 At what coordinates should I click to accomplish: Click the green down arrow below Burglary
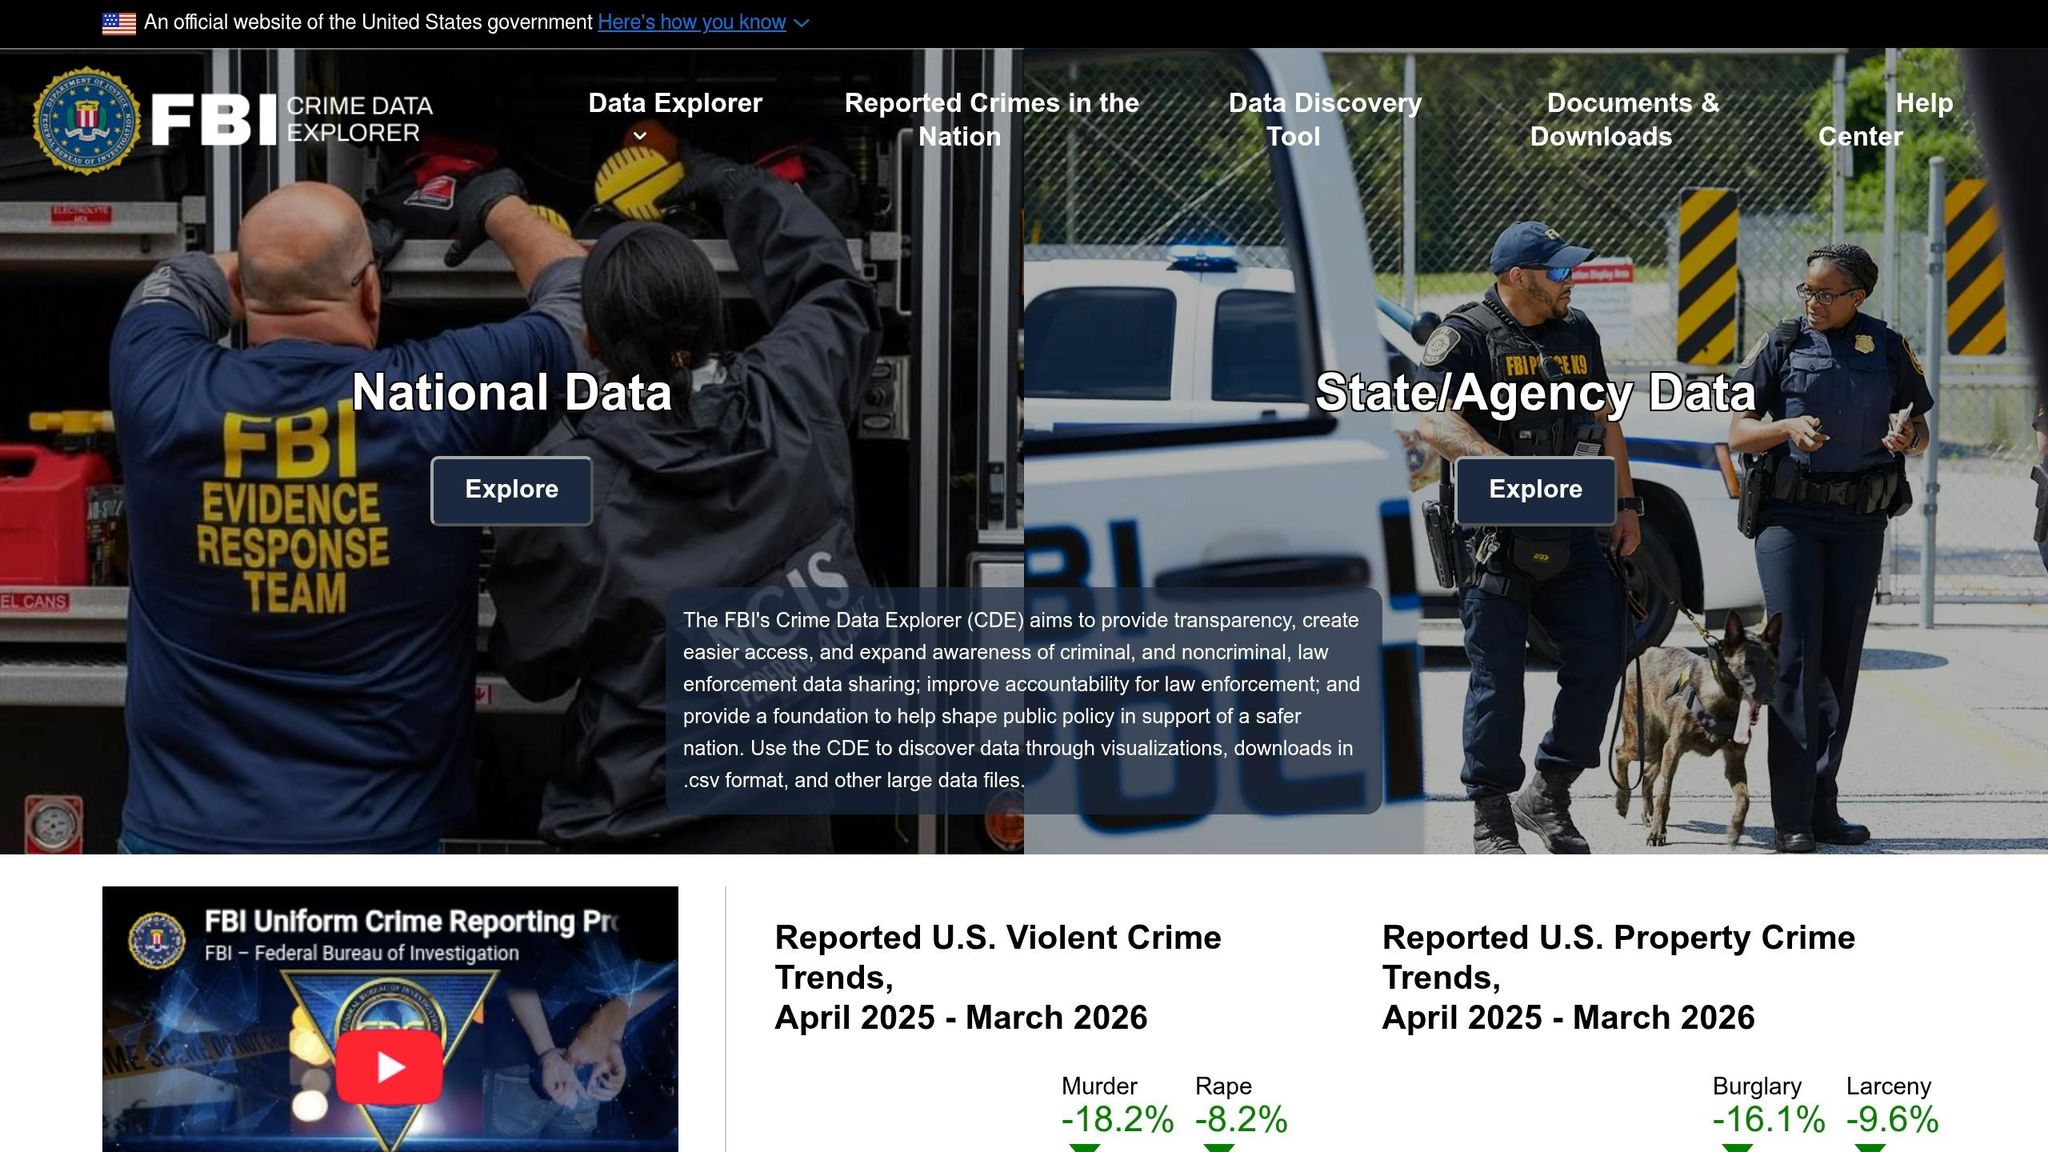[x=1736, y=1147]
